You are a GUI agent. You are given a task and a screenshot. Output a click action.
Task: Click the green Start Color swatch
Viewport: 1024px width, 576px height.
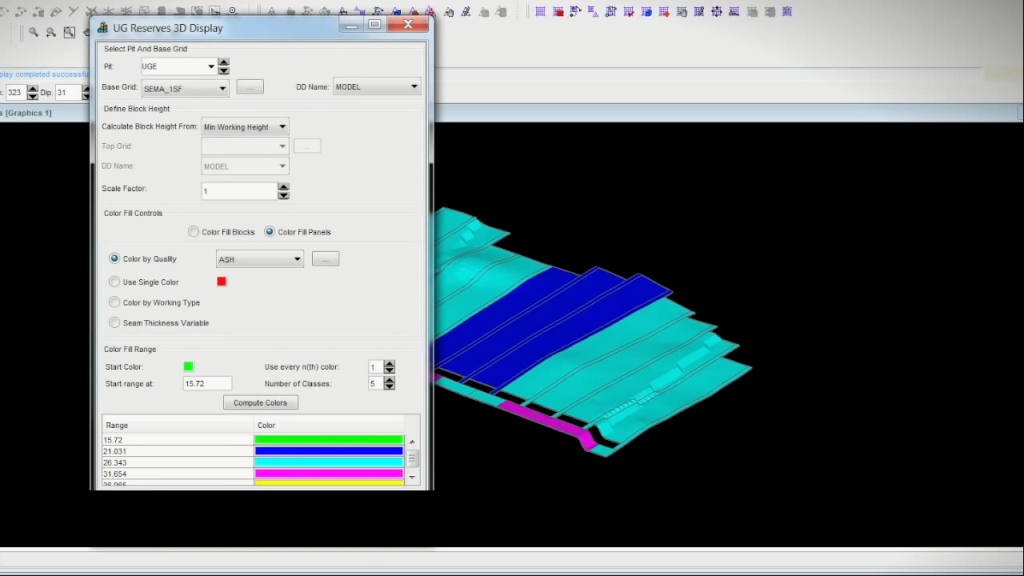tap(188, 367)
